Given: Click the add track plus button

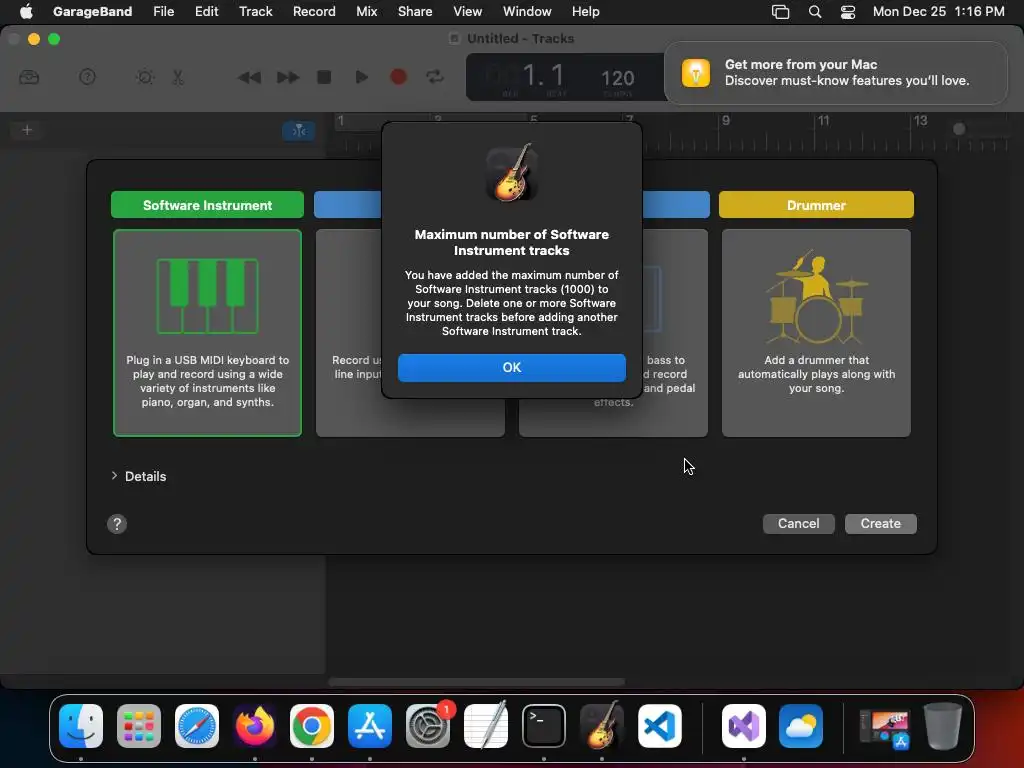Looking at the screenshot, I should click(27, 130).
